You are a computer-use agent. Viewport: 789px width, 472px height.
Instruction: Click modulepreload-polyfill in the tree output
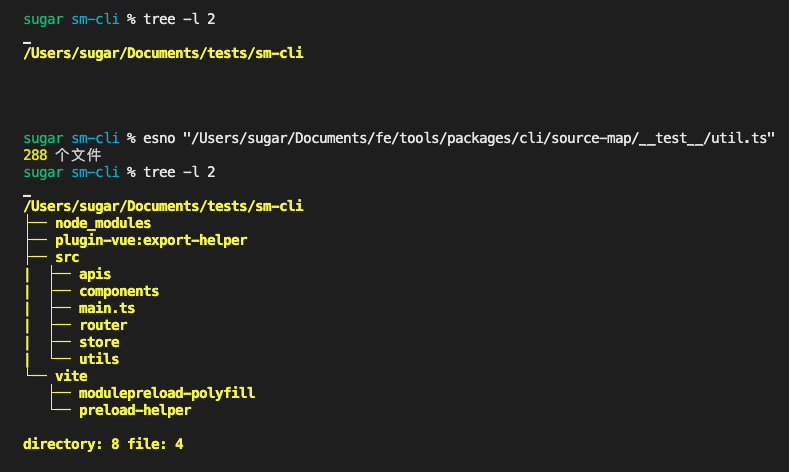pyautogui.click(x=167, y=393)
